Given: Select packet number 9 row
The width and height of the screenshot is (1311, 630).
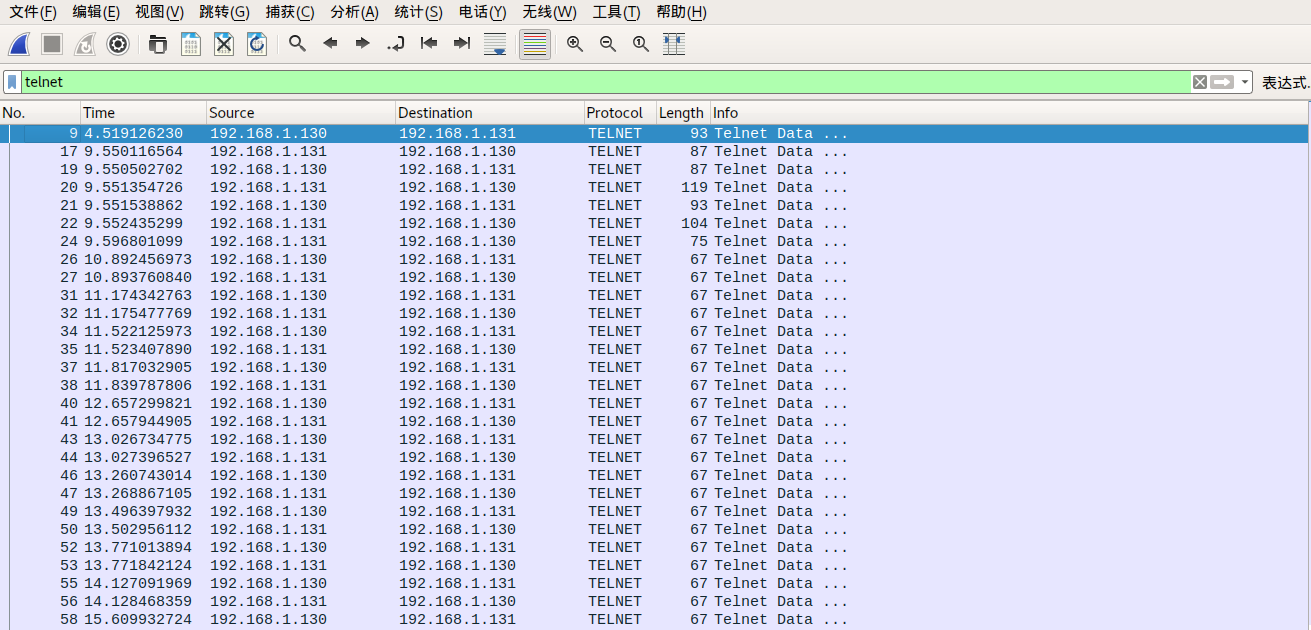Looking at the screenshot, I should pyautogui.click(x=655, y=133).
